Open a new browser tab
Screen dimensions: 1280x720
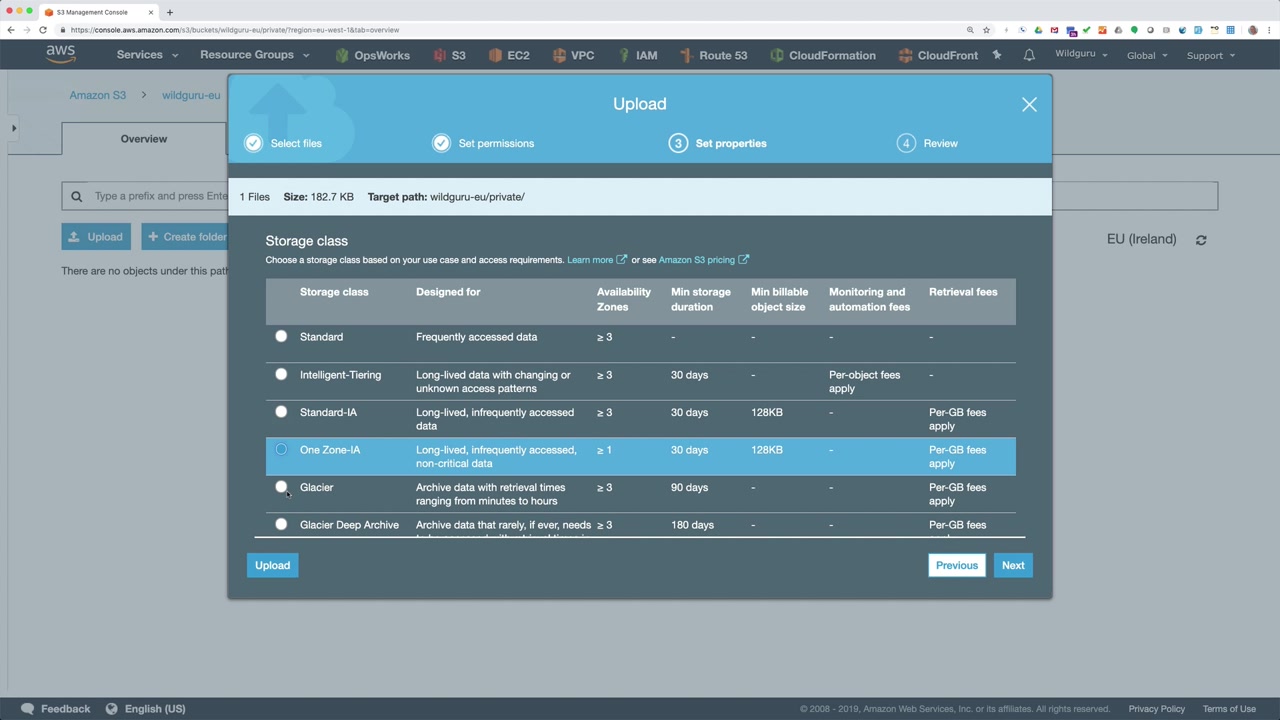[x=170, y=12]
